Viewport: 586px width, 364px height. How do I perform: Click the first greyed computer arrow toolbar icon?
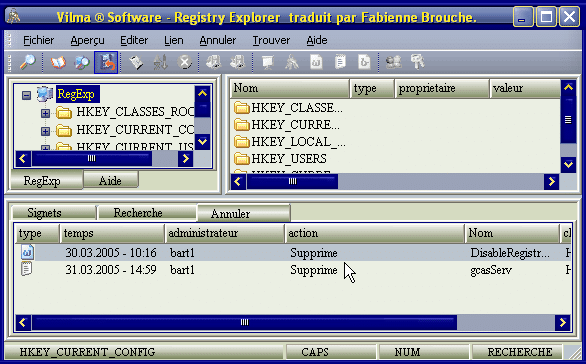point(213,62)
